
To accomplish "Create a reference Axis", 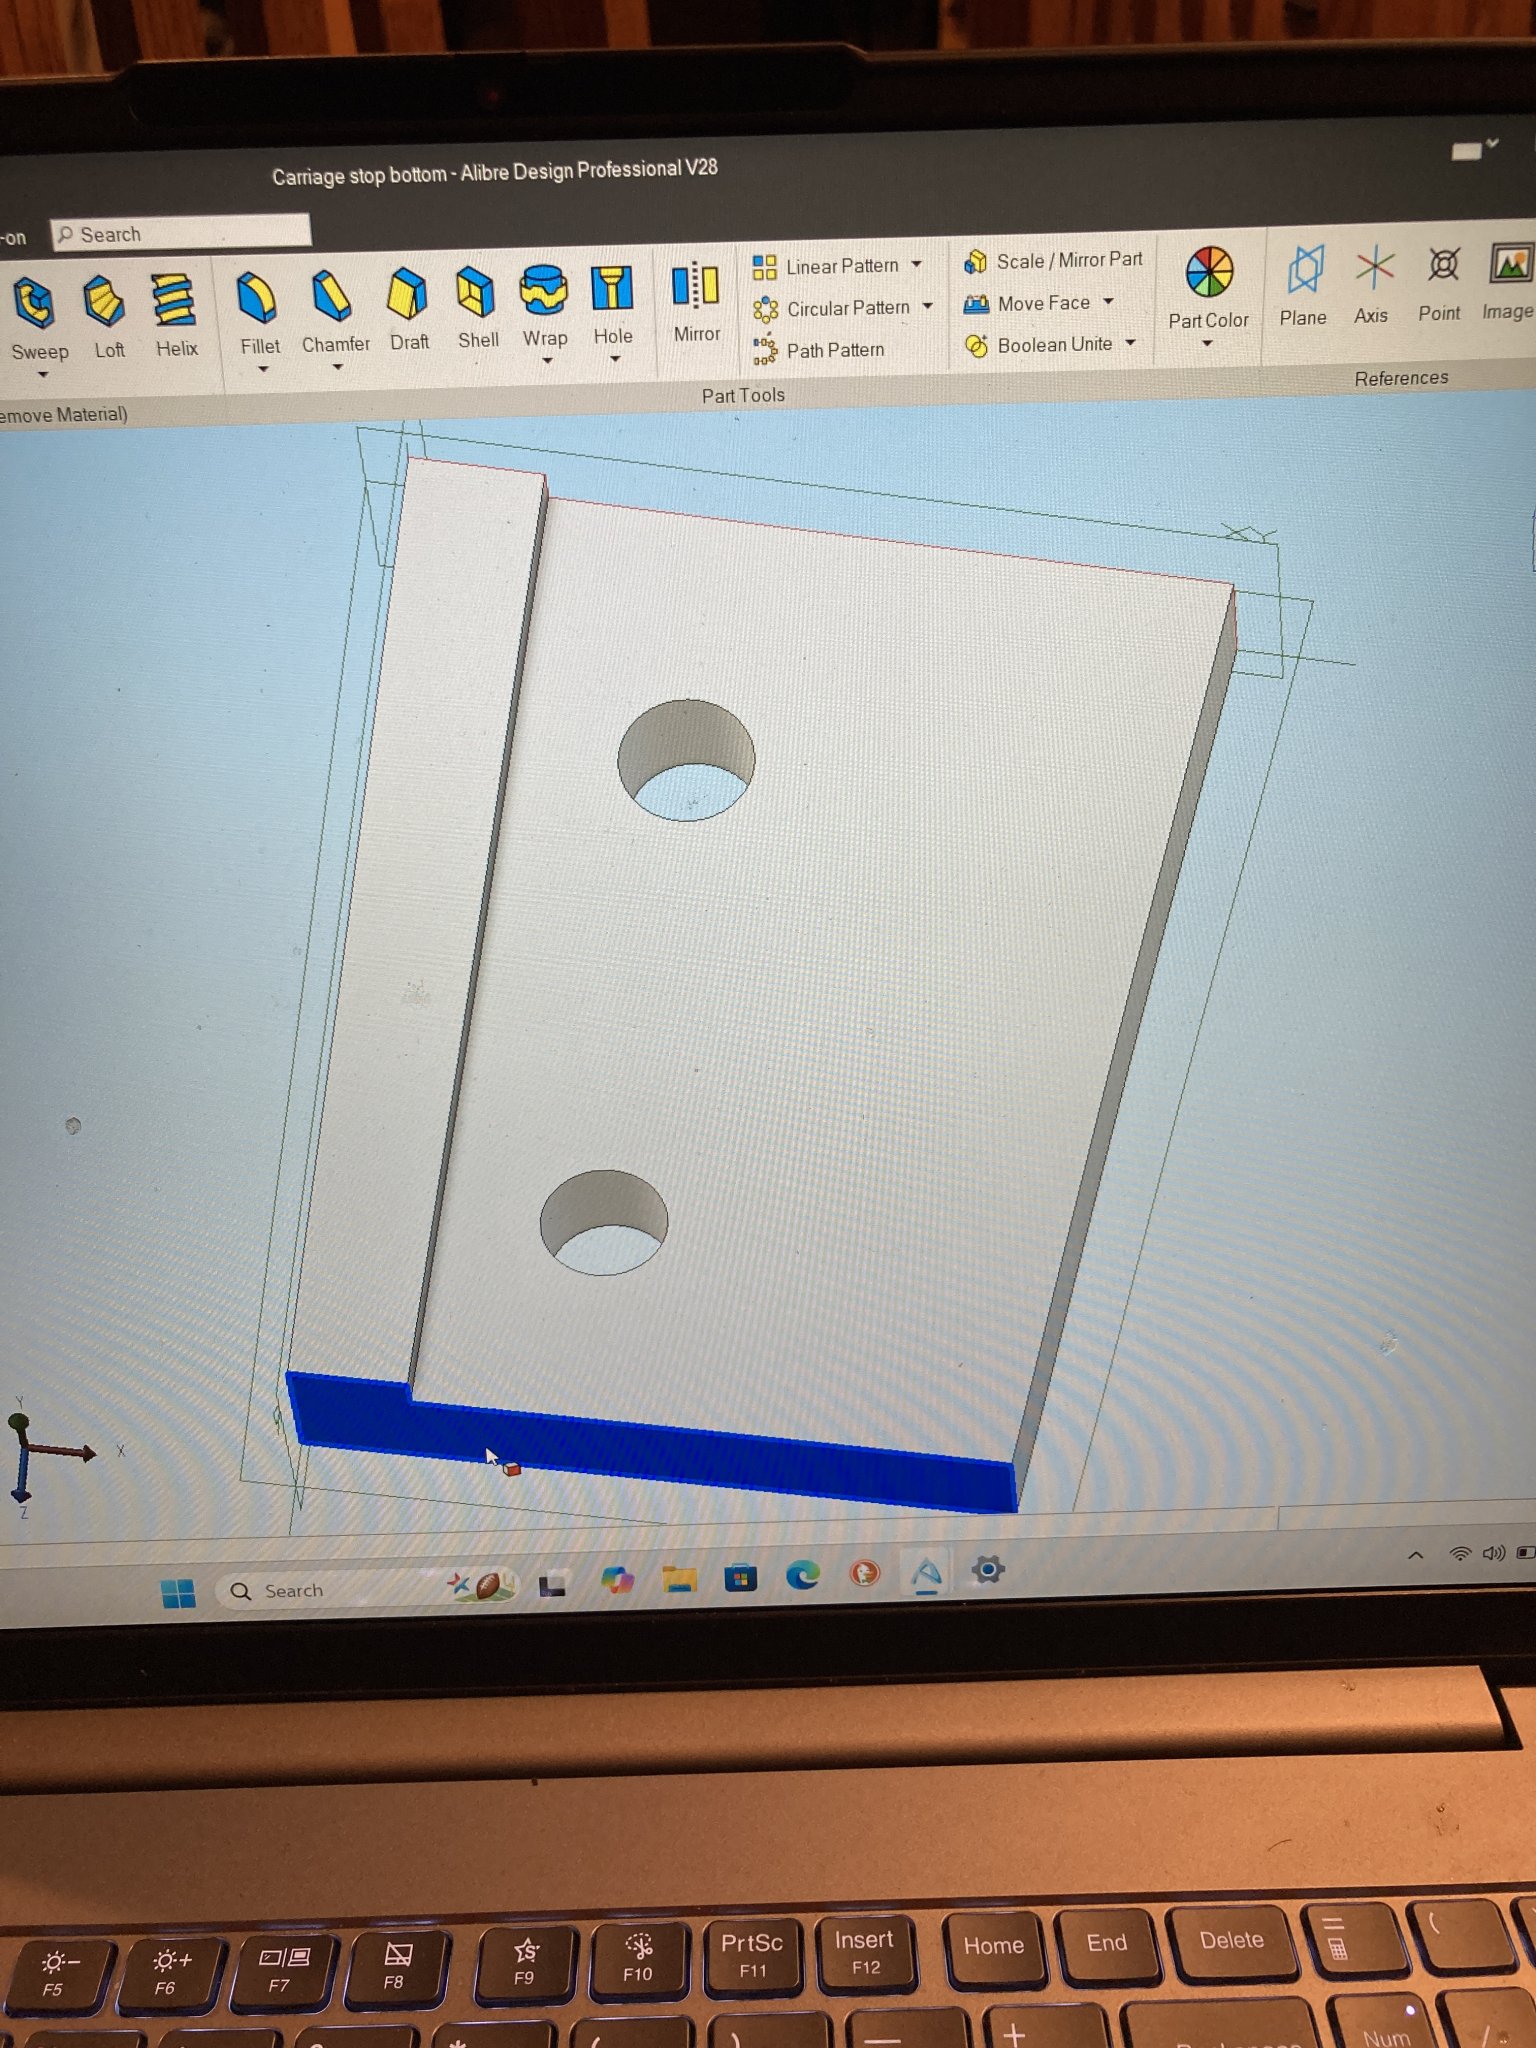I will (1373, 269).
